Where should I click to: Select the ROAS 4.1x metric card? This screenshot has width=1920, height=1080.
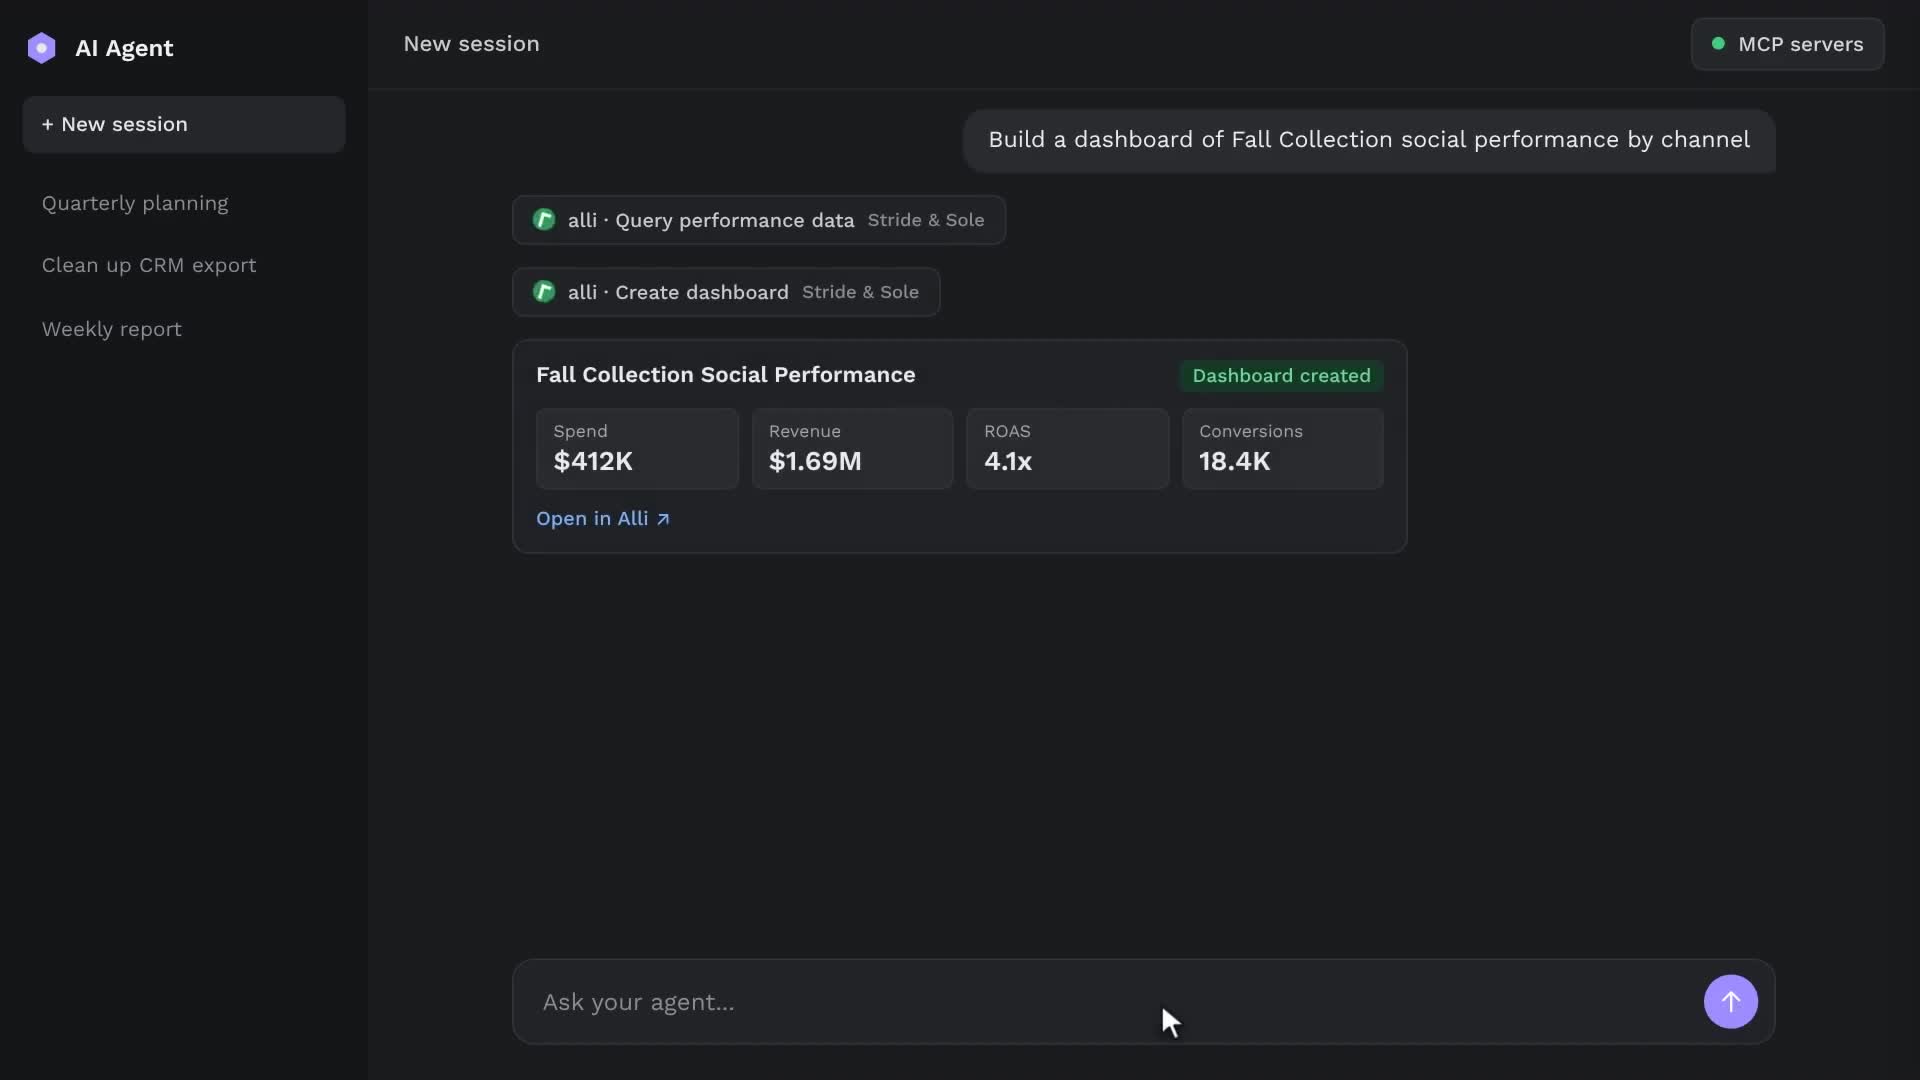pyautogui.click(x=1067, y=448)
